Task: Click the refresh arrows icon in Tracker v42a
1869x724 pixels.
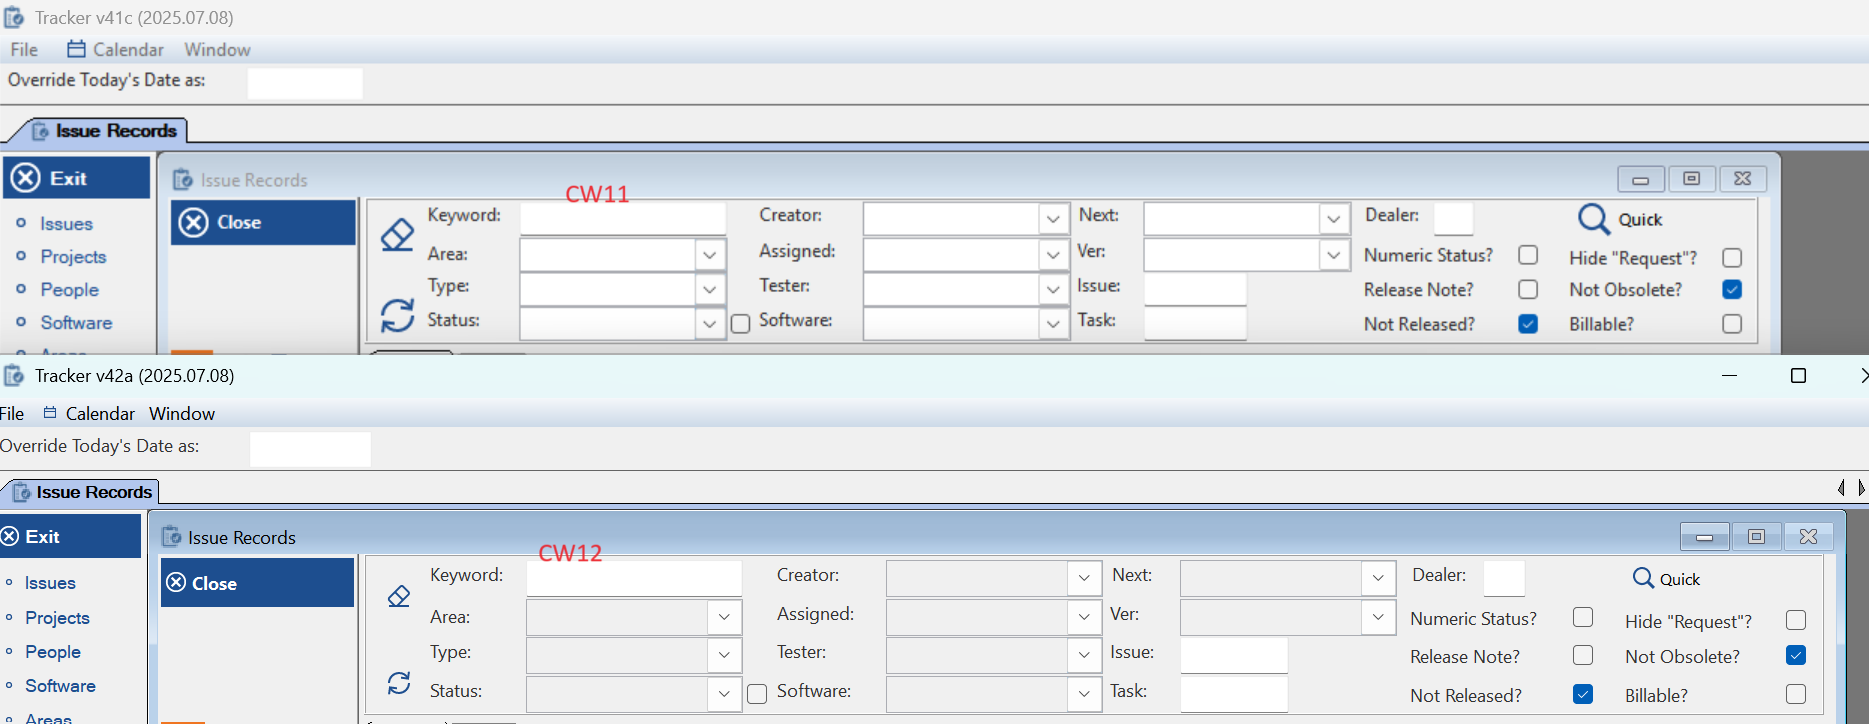Action: click(x=399, y=683)
